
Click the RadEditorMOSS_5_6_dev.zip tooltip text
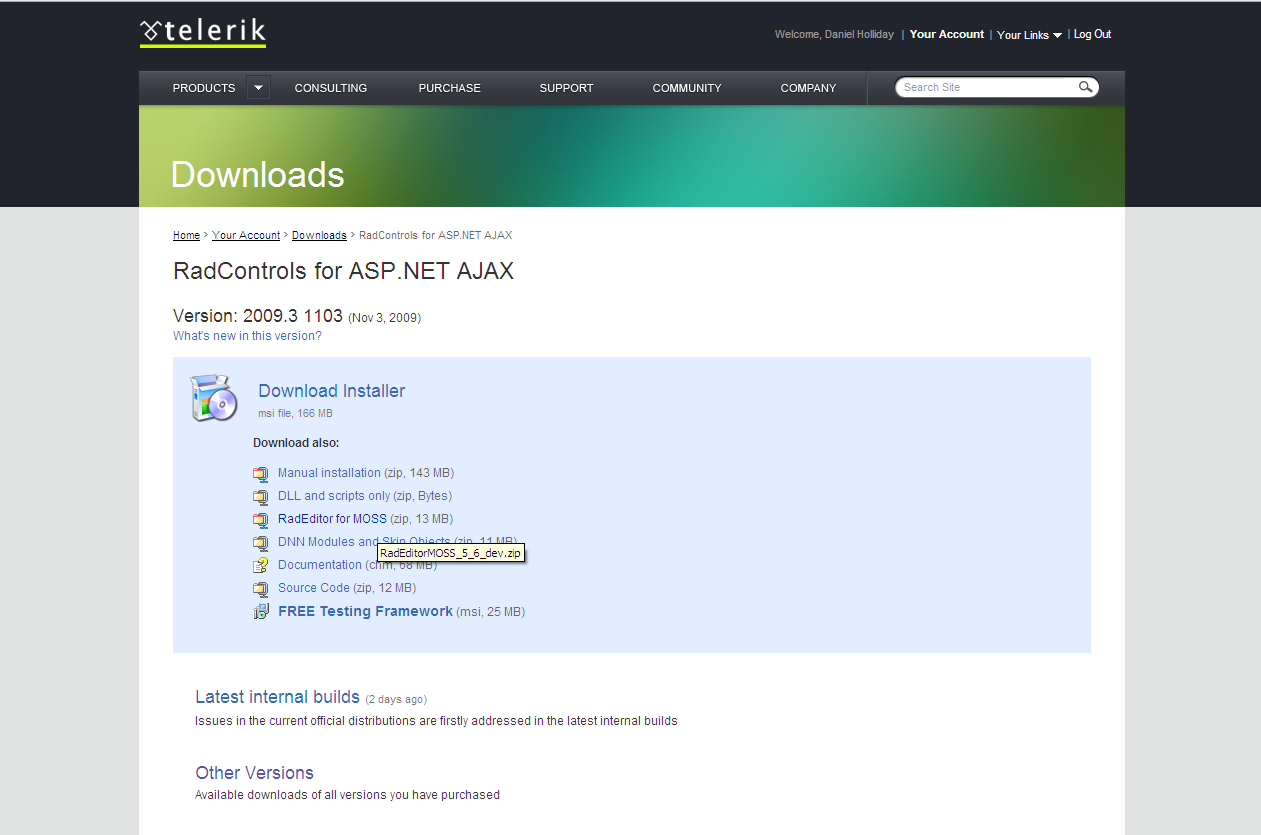click(x=451, y=553)
